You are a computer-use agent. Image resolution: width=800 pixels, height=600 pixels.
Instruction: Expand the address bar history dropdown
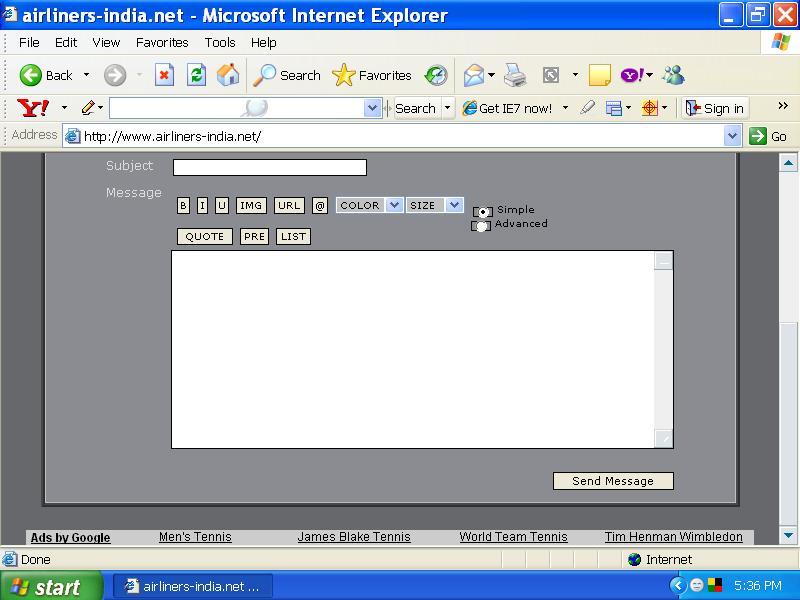tap(732, 136)
